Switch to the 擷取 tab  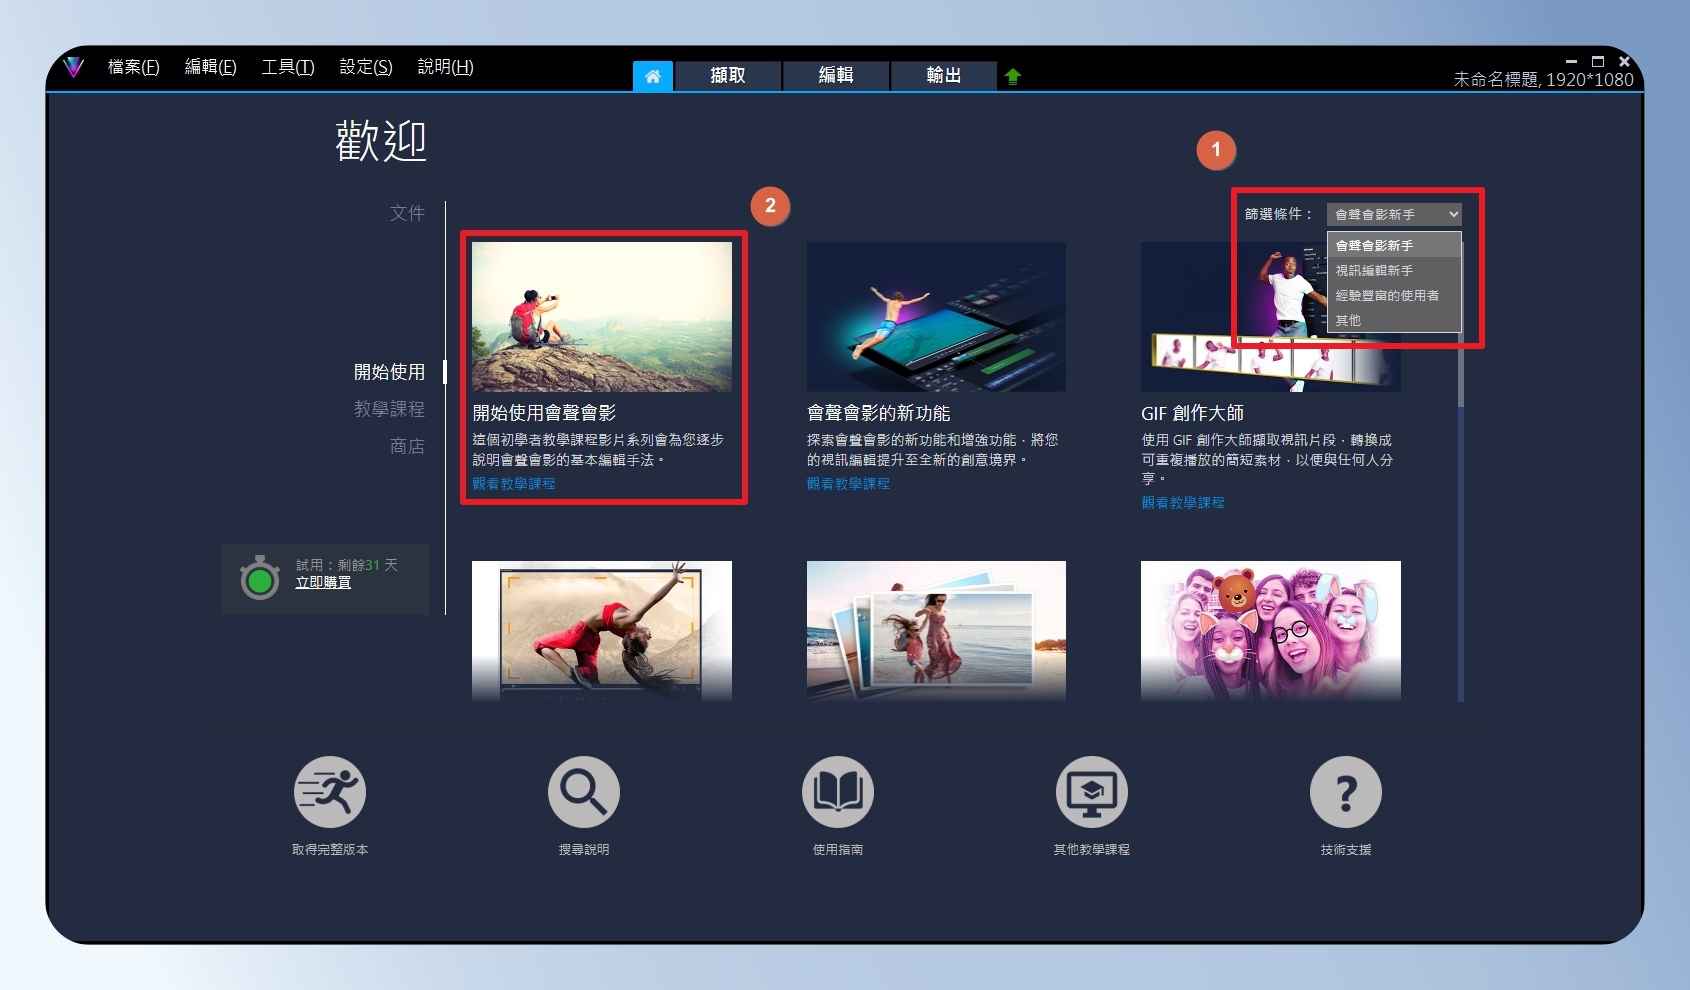coord(728,76)
